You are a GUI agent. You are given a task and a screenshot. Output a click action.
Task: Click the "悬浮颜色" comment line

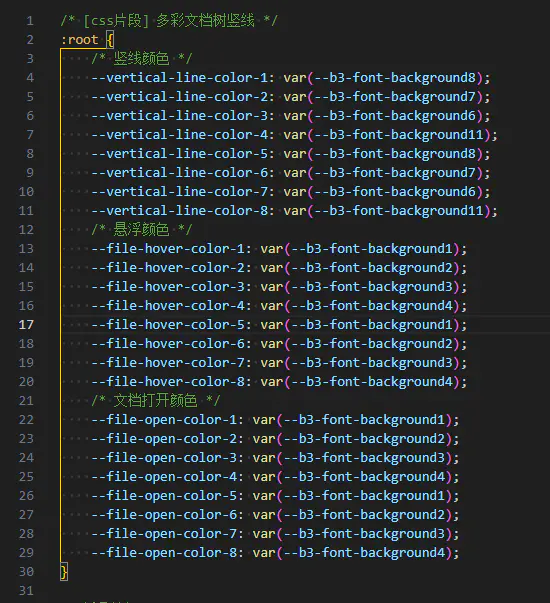(x=141, y=230)
